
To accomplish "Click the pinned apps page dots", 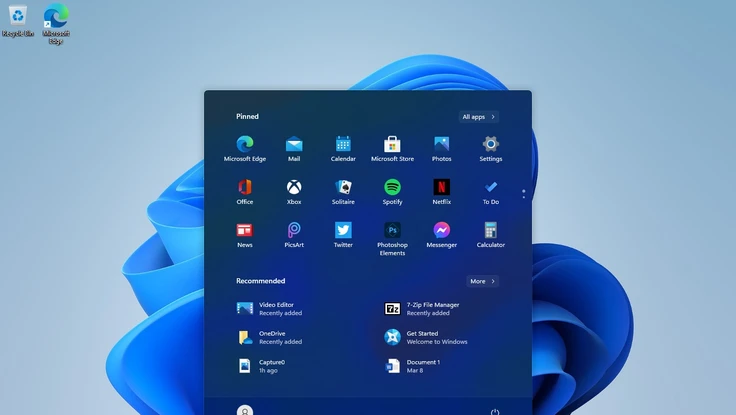I will coord(523,194).
